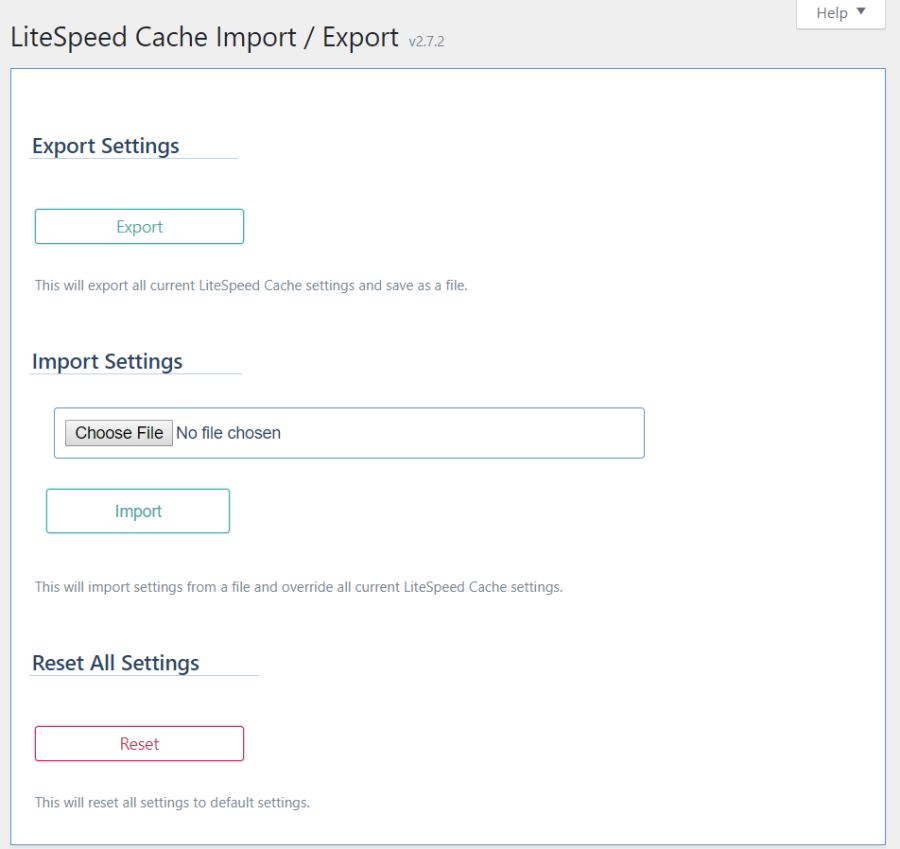Open the Help dropdown tab
The image size is (900, 849).
tap(840, 13)
